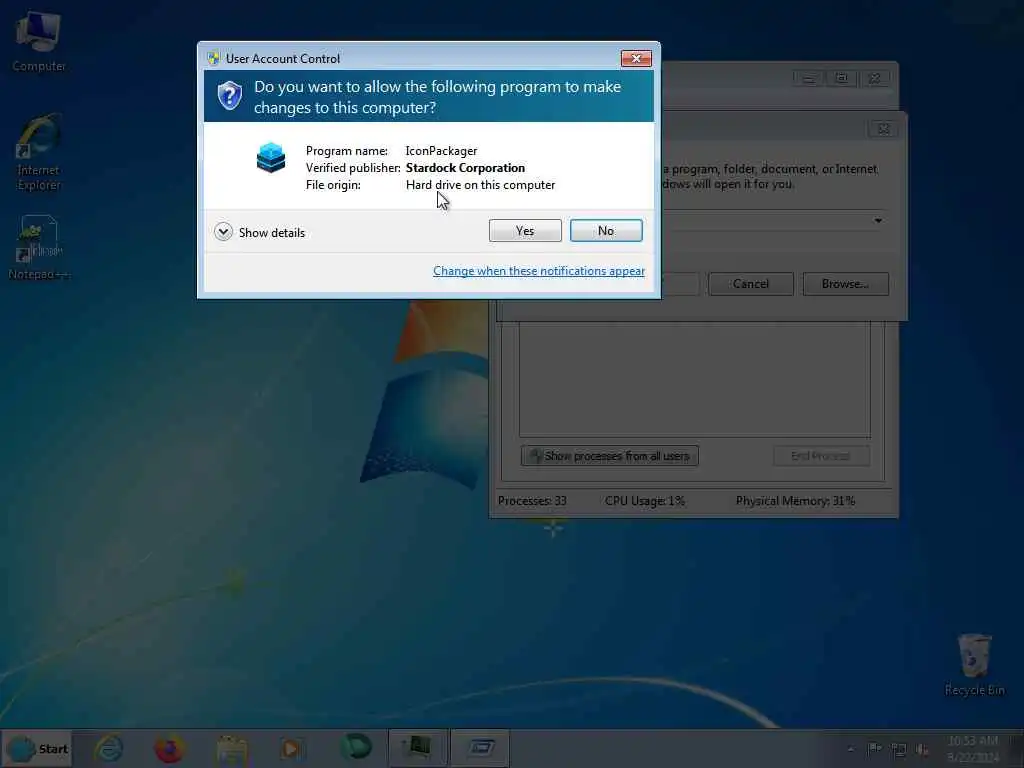
Task: Click the network tray icon
Action: pyautogui.click(x=899, y=750)
